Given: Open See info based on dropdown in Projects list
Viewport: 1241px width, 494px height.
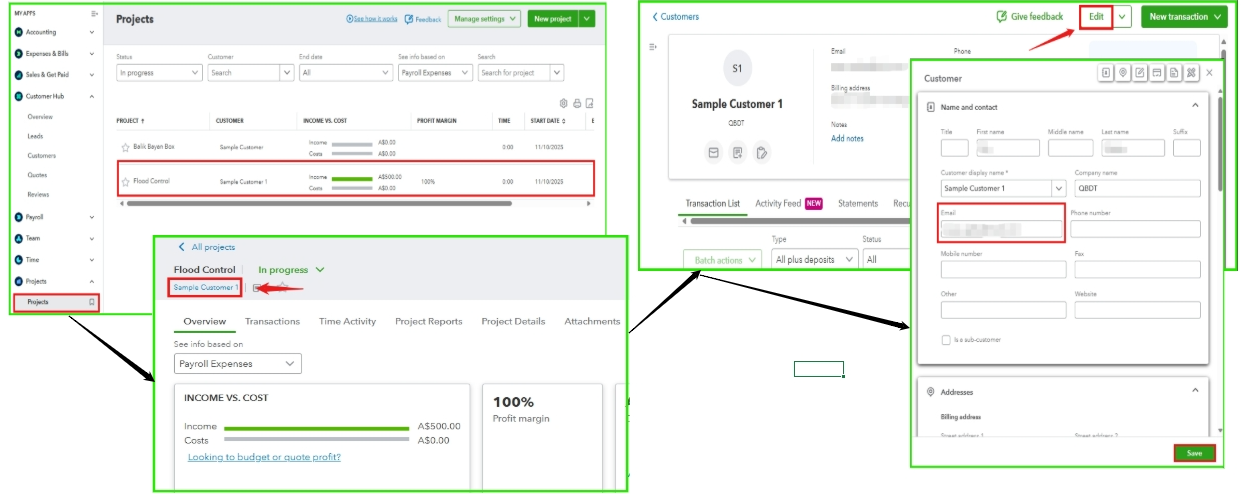Looking at the screenshot, I should tap(437, 73).
